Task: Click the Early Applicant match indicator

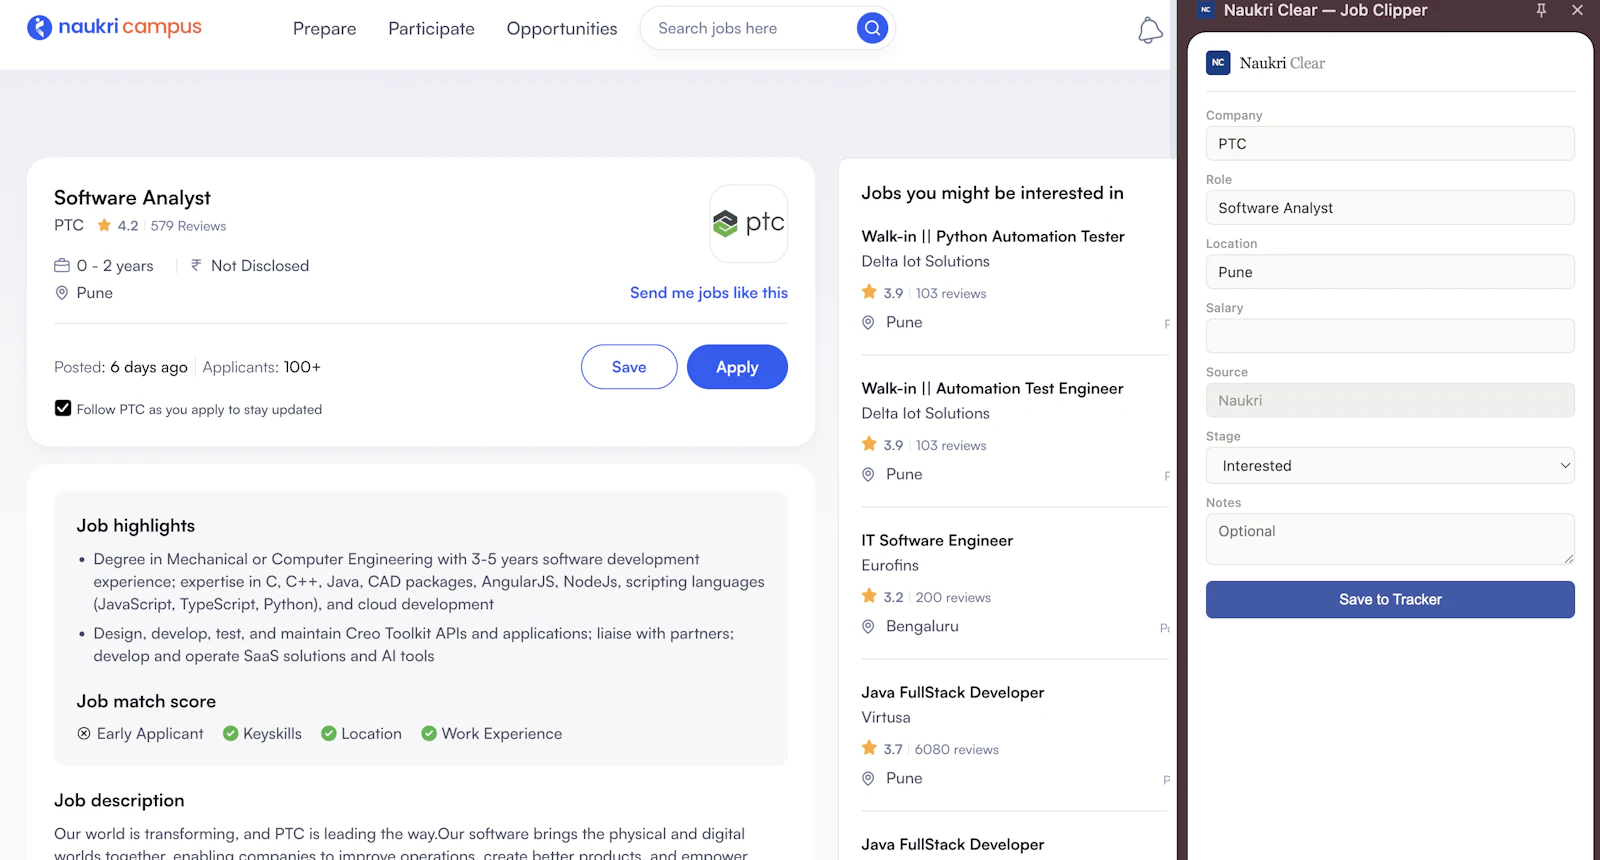Action: point(140,734)
